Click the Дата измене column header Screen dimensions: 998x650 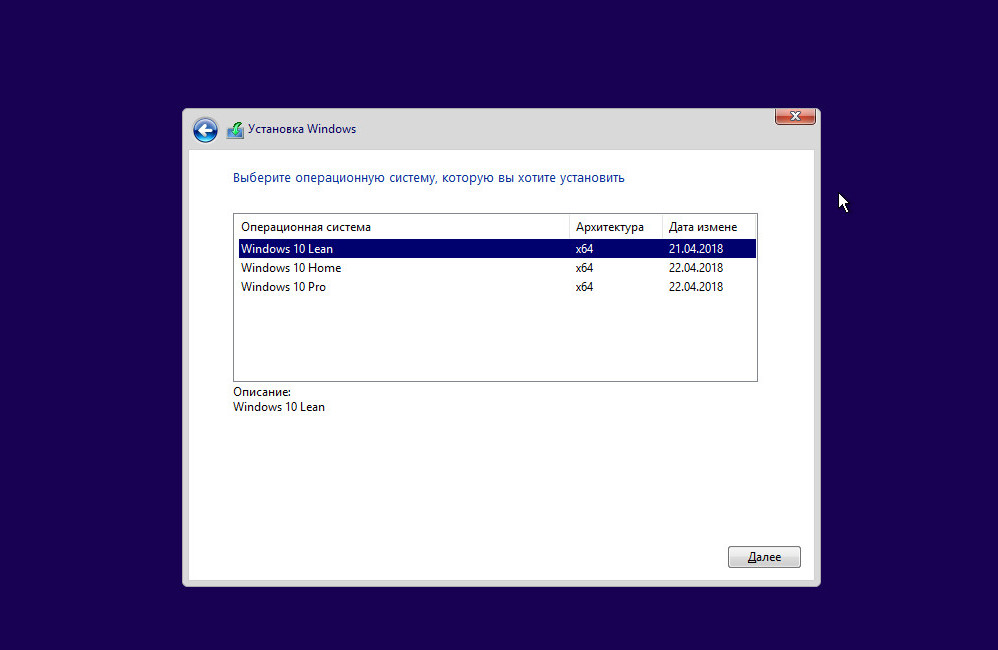point(708,227)
